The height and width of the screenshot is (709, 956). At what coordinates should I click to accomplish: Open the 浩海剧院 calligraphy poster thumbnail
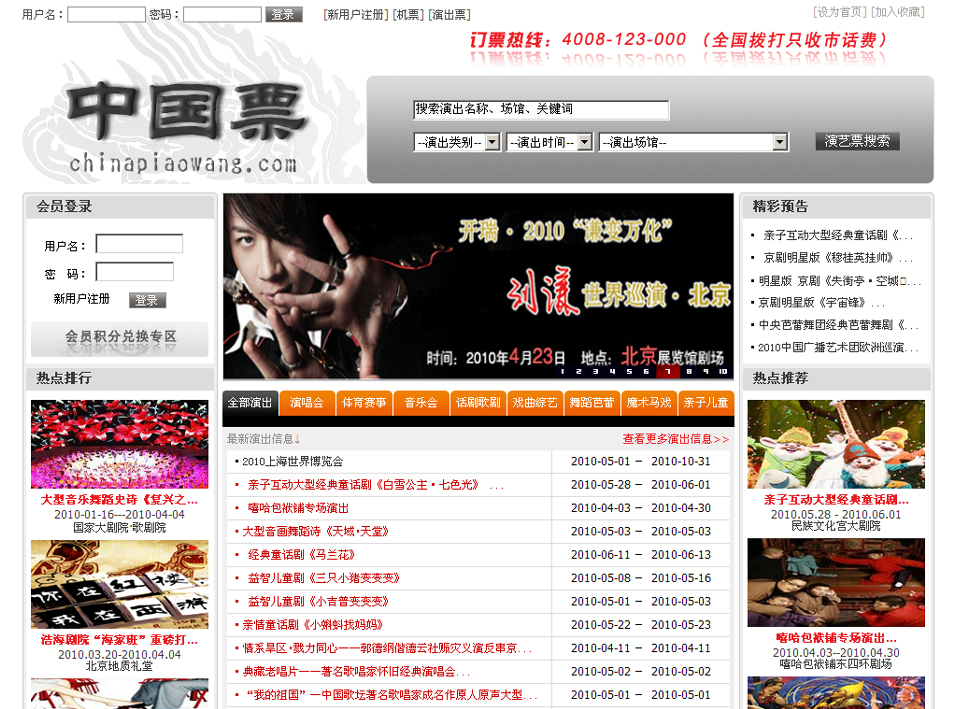click(x=120, y=584)
